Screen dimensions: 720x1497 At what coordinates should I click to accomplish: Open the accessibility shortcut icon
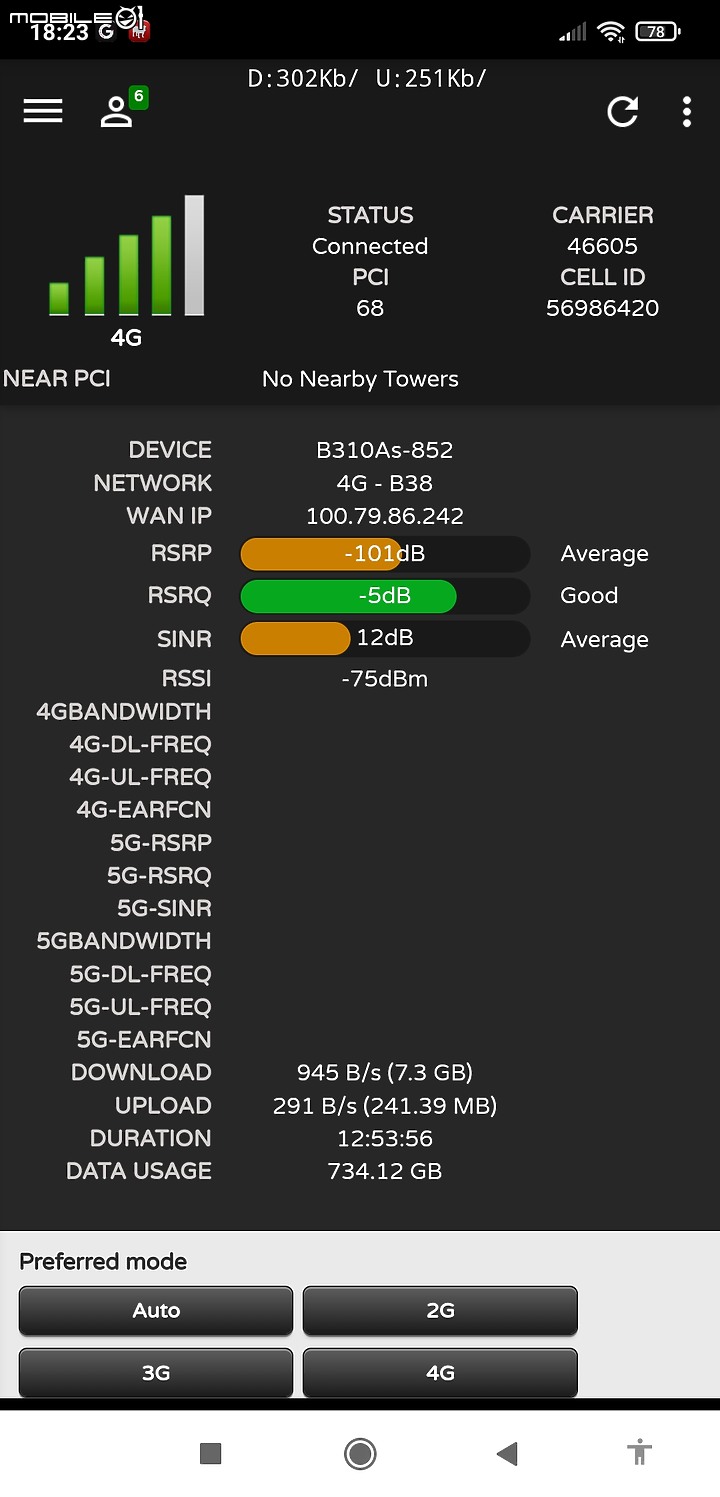[x=640, y=1453]
